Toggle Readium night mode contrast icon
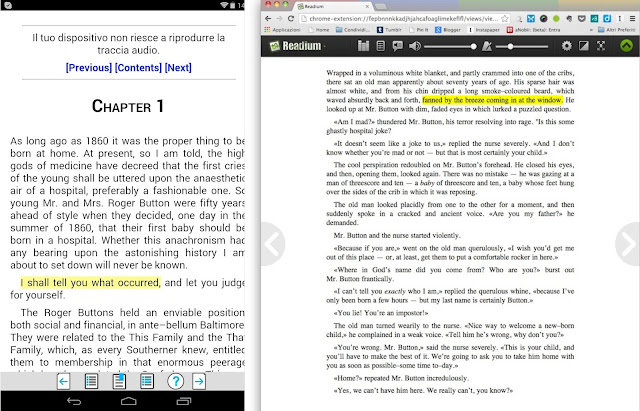 pyautogui.click(x=584, y=46)
